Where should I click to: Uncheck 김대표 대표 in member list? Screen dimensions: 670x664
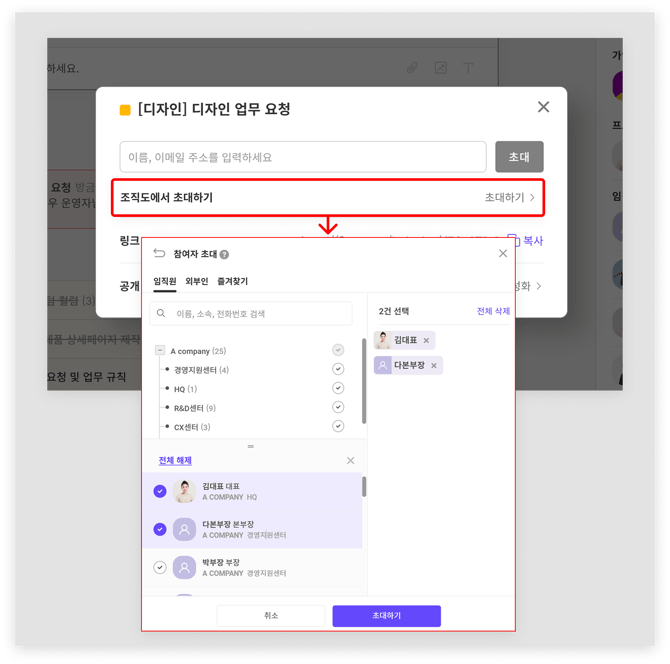[x=160, y=491]
